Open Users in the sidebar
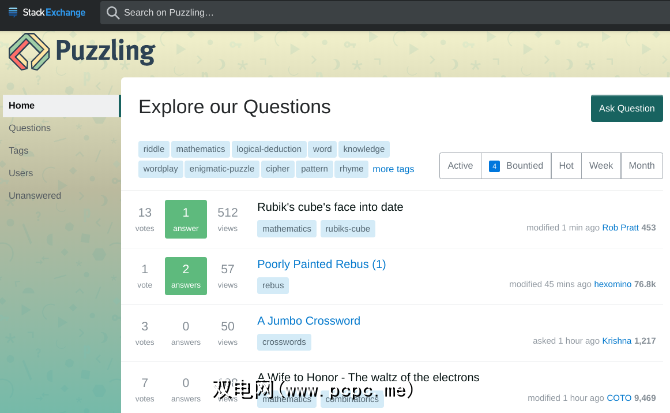The height and width of the screenshot is (413, 670). point(21,173)
